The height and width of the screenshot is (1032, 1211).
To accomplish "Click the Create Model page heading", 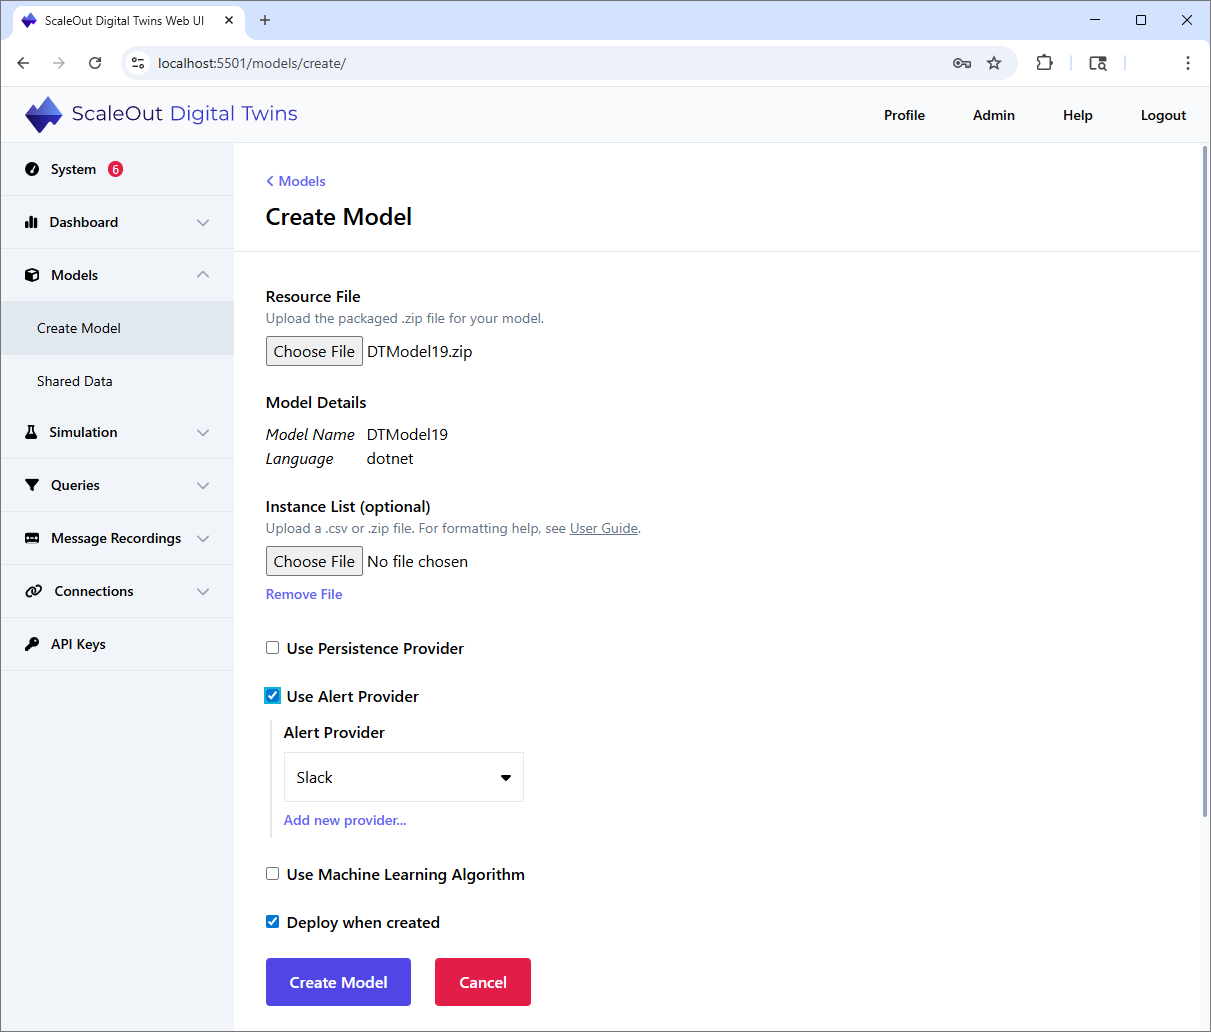I will (339, 217).
